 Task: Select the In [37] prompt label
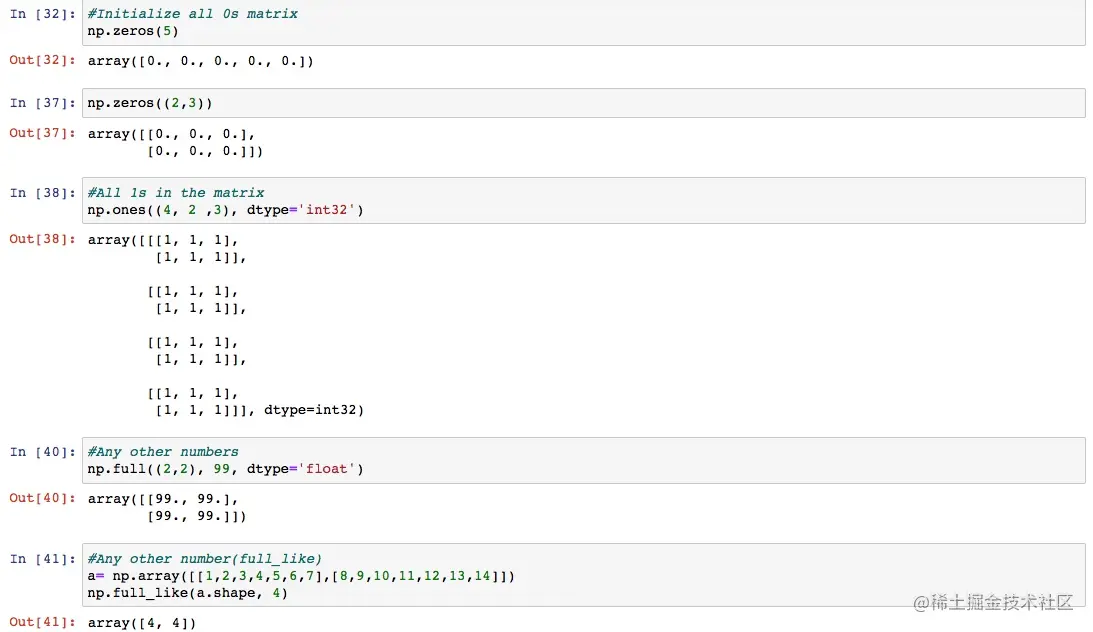[42, 103]
